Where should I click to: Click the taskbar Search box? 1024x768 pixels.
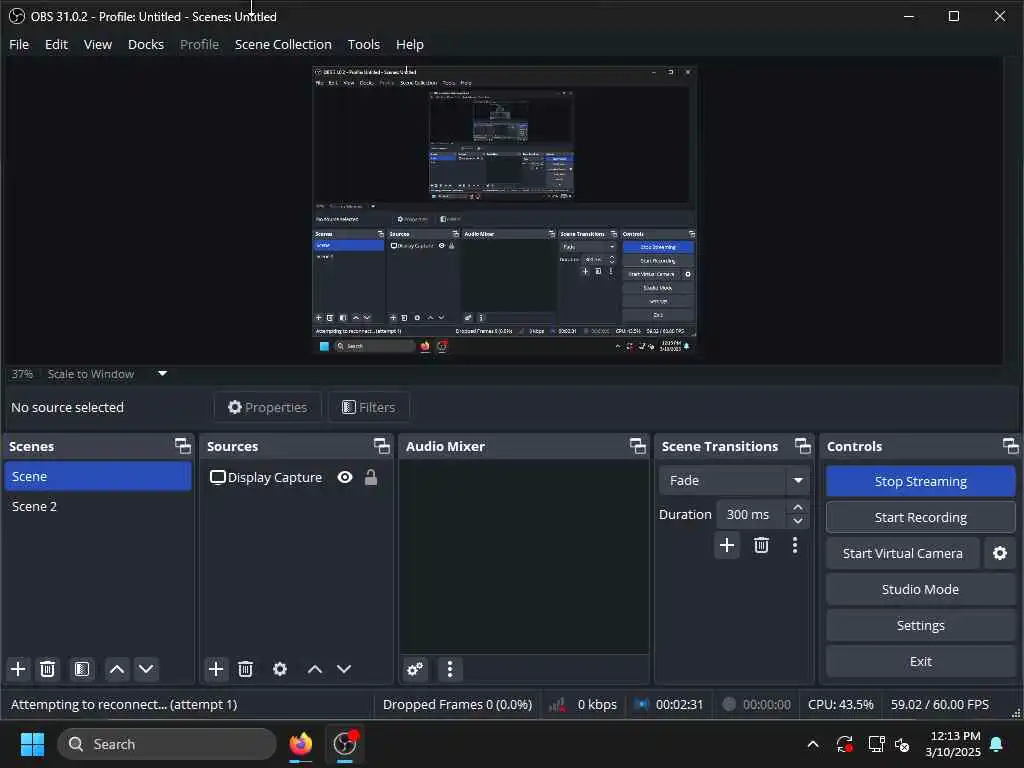tap(167, 744)
